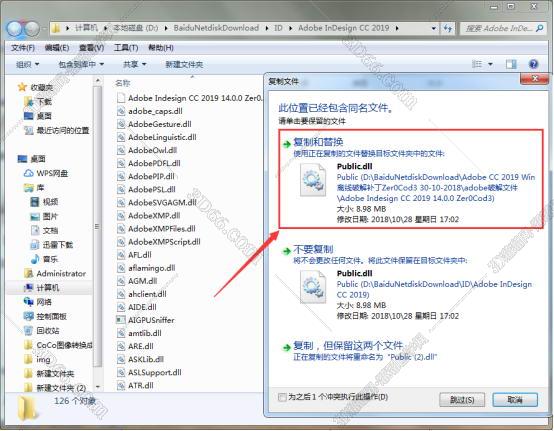Click the Explorer back navigation button
Screen dimensions: 554x431
click(15, 29)
